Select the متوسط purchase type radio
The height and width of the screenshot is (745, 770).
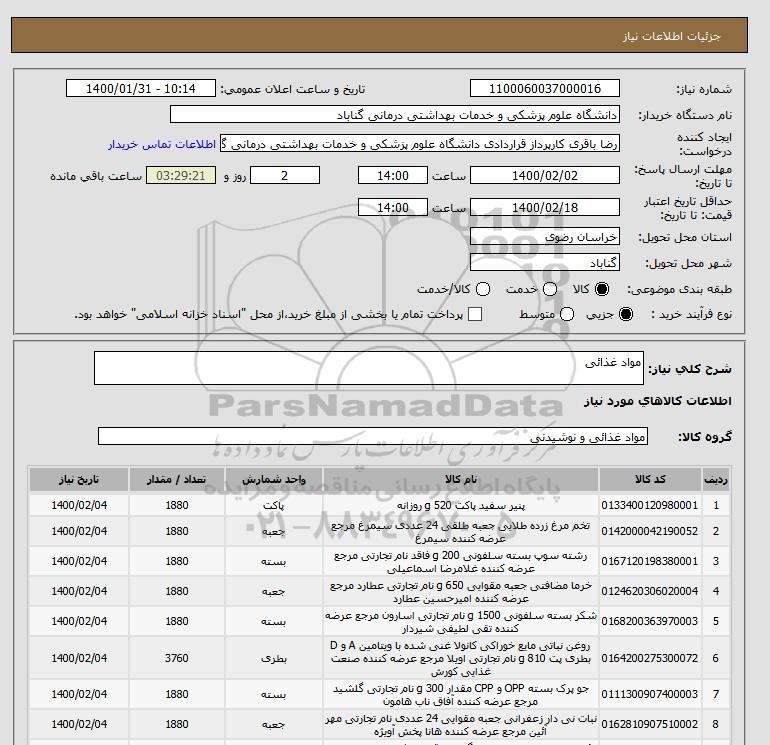tap(567, 314)
